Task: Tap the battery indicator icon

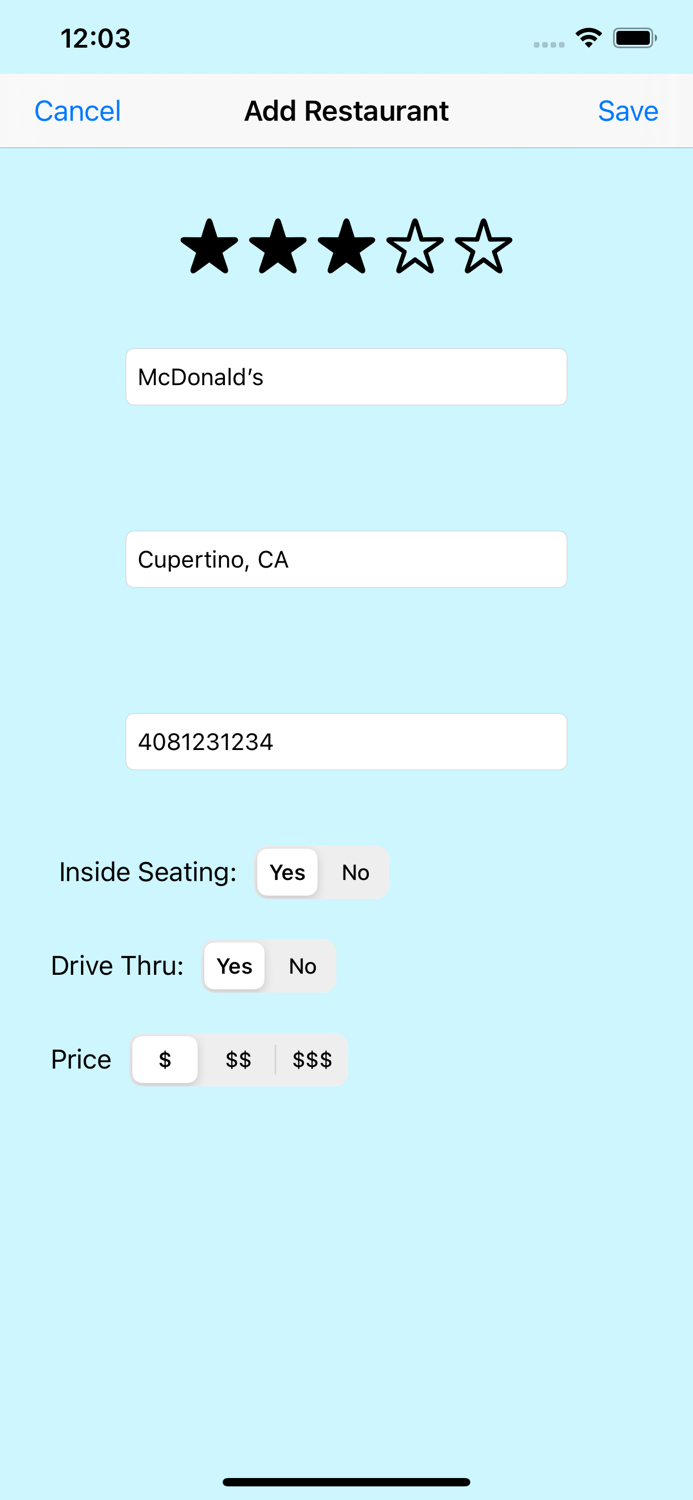Action: click(x=634, y=38)
